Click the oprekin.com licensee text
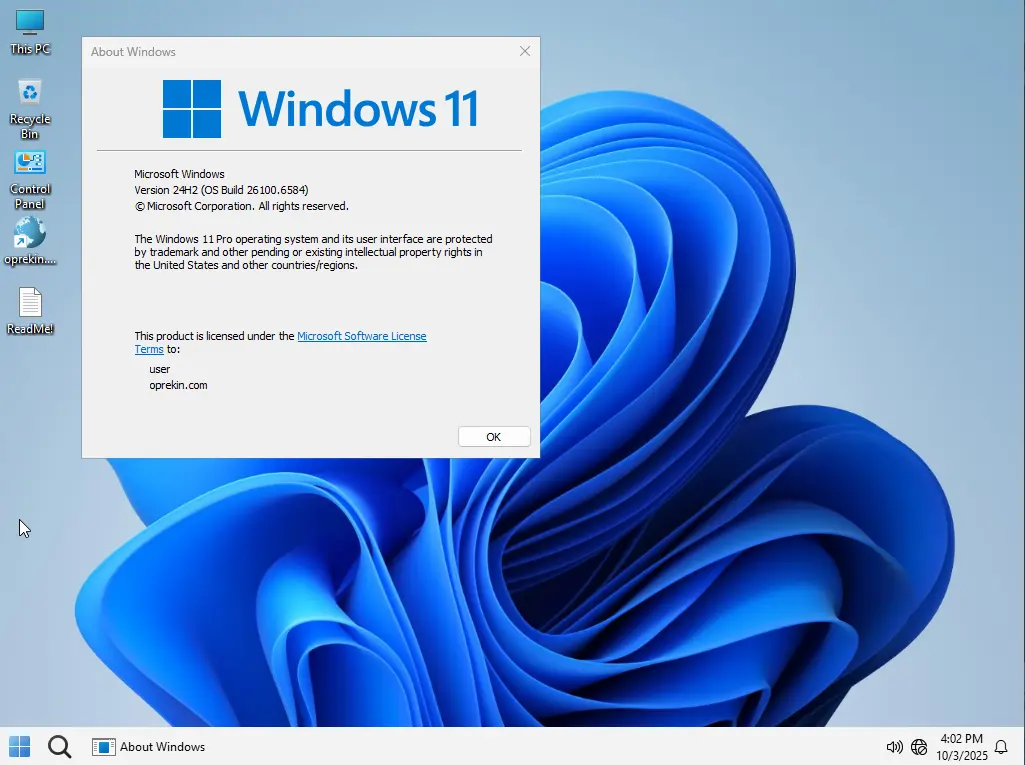The width and height of the screenshot is (1025, 765). point(178,385)
